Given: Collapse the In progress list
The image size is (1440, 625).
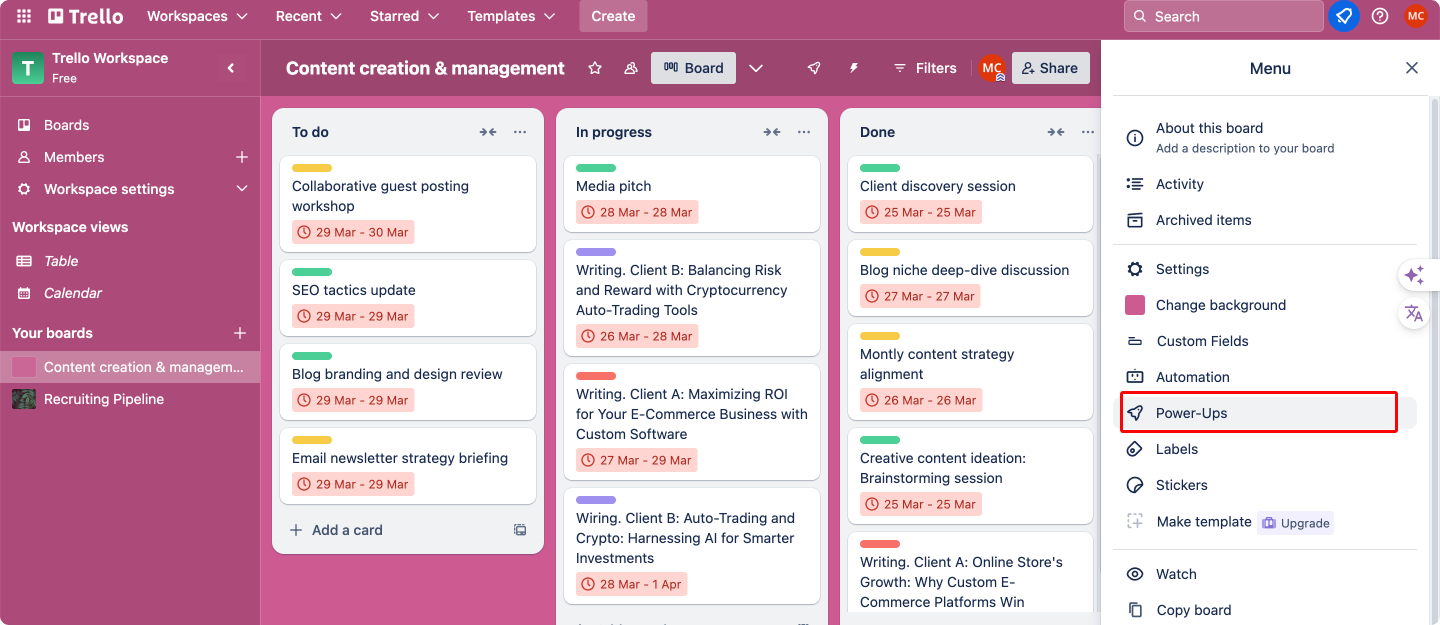Looking at the screenshot, I should click(772, 132).
